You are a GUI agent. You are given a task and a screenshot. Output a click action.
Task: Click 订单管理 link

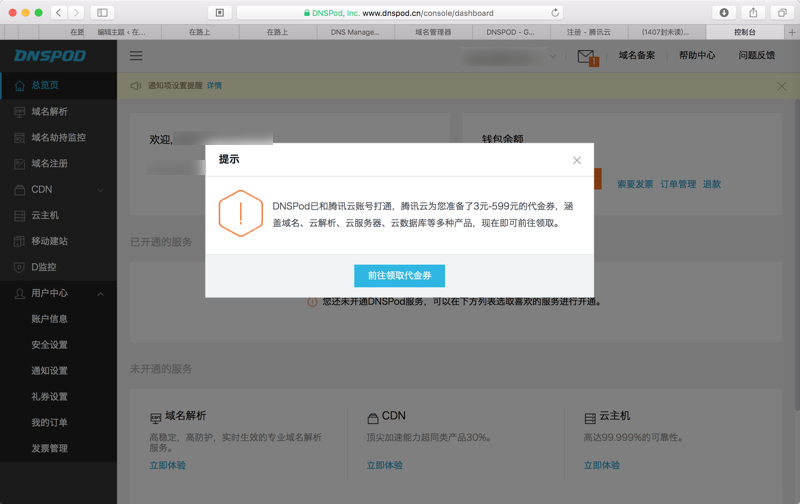coord(678,184)
